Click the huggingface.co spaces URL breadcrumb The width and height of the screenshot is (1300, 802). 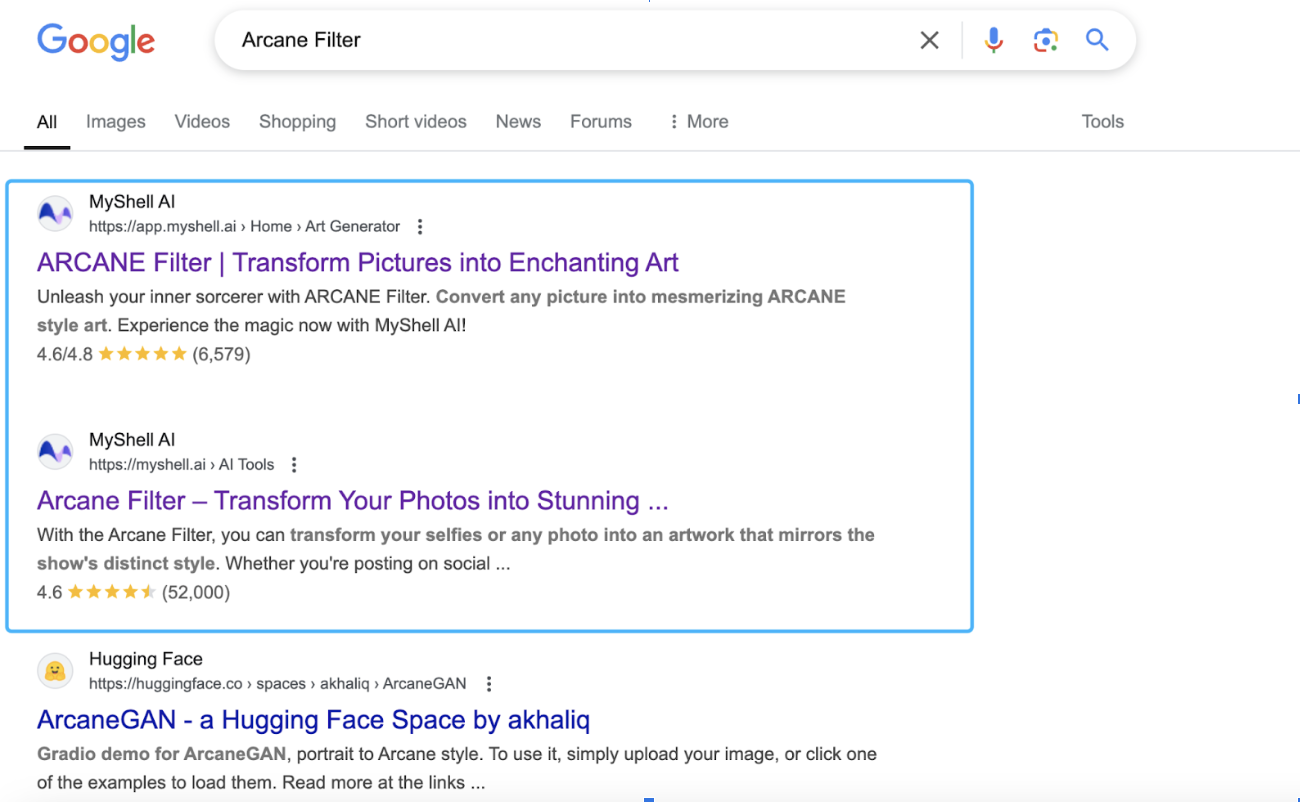pos(277,684)
